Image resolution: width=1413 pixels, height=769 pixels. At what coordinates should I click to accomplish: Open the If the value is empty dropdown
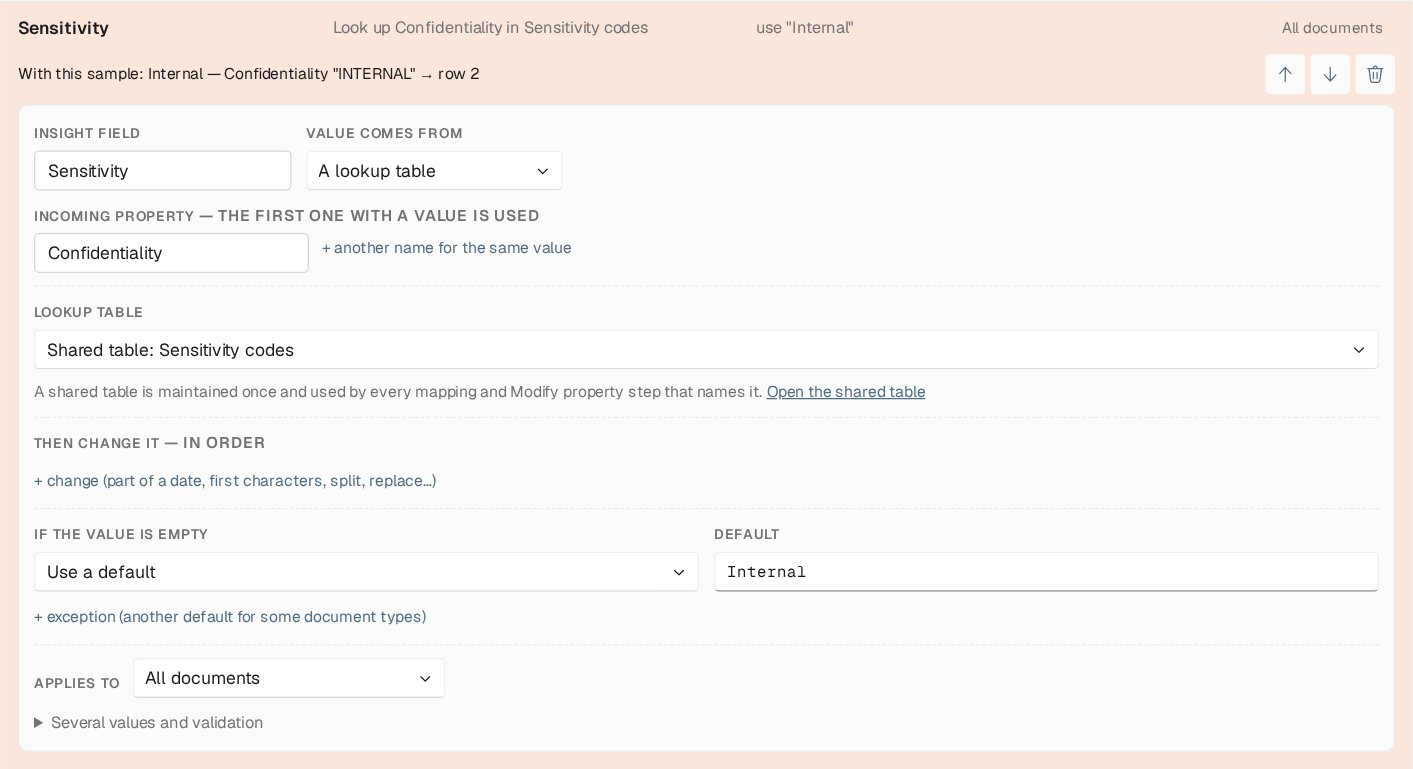[366, 572]
